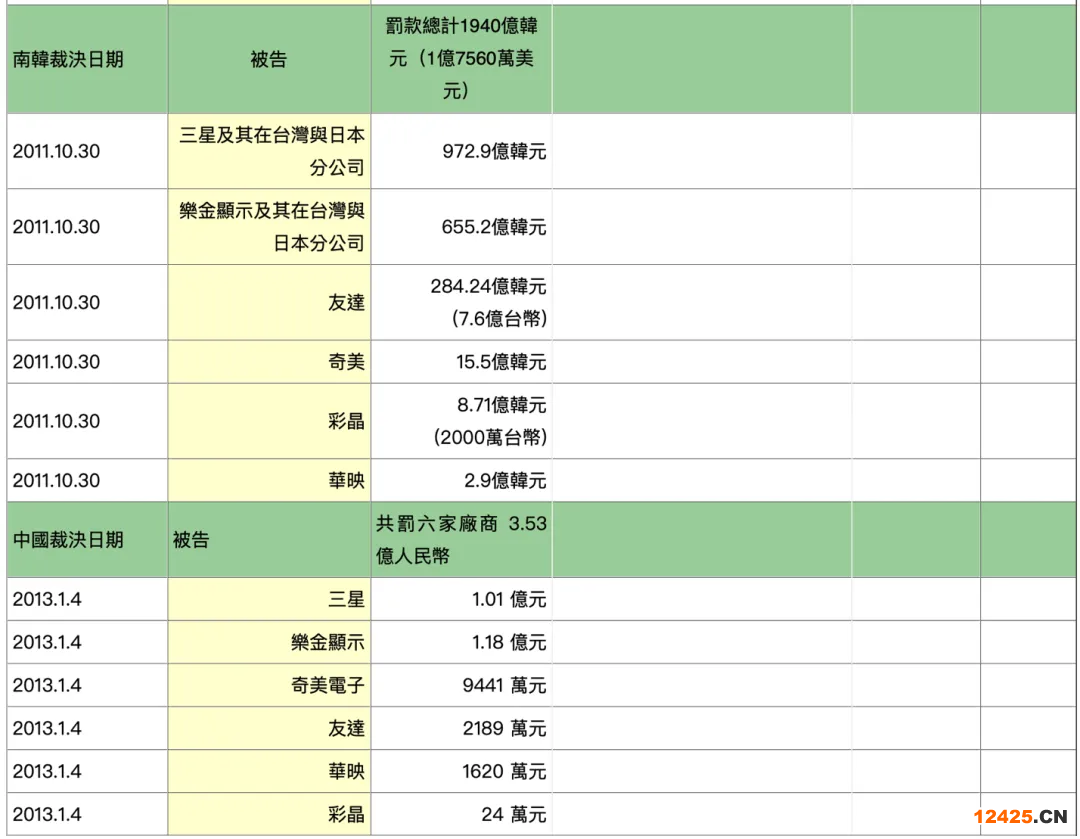Click the 2013.1.4 date in 9441 萬元 row
The image size is (1080, 839).
click(x=47, y=685)
